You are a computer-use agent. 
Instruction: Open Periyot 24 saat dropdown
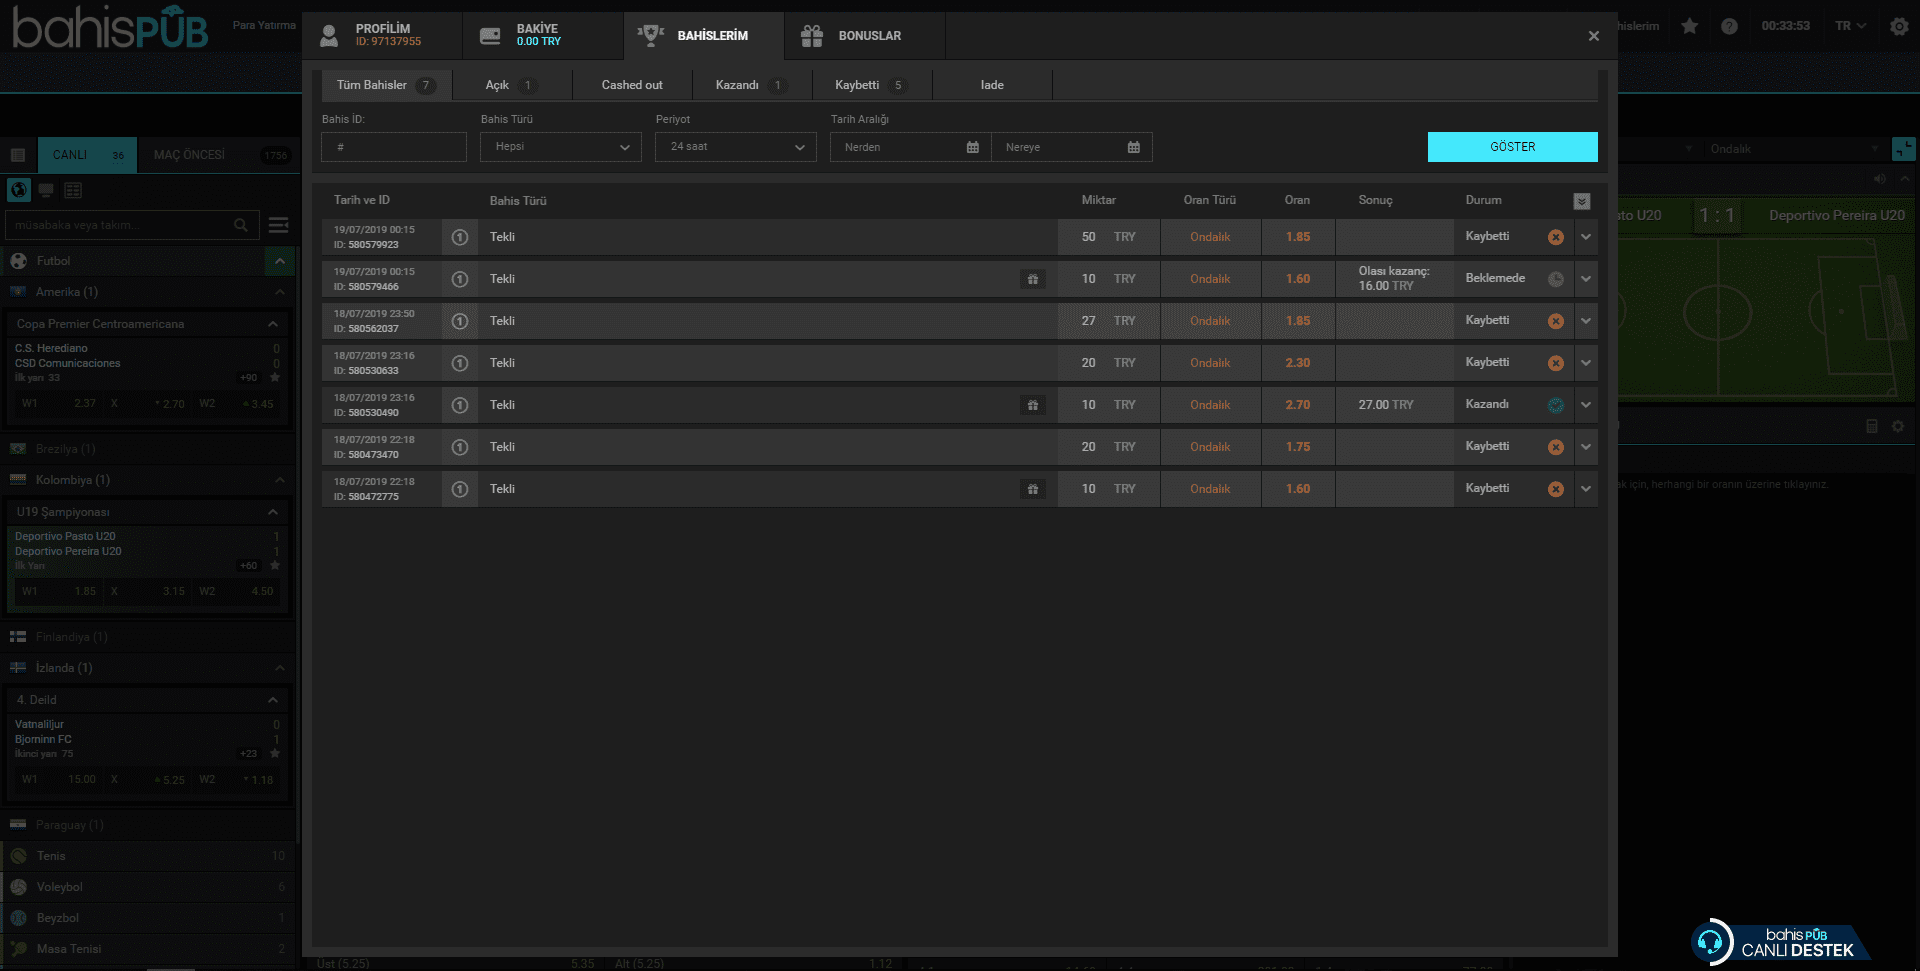coord(736,147)
